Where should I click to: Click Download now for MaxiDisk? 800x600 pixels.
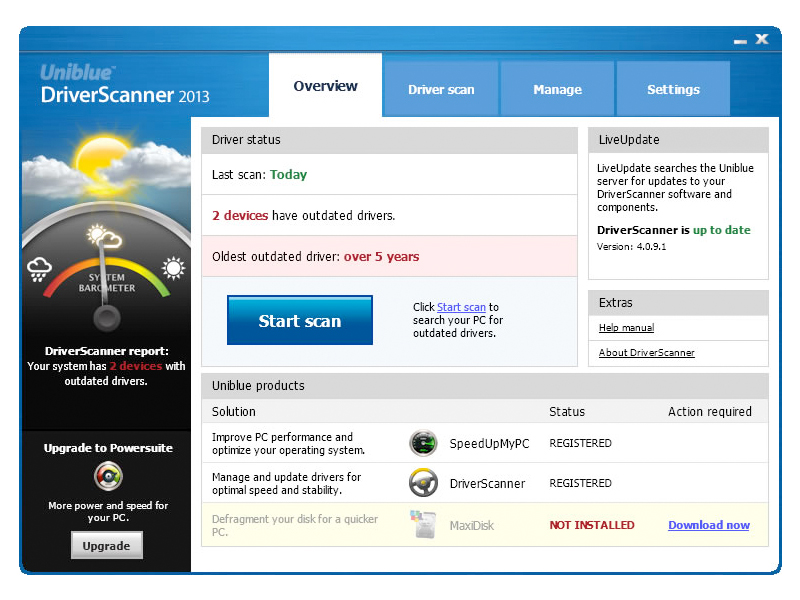pos(709,525)
